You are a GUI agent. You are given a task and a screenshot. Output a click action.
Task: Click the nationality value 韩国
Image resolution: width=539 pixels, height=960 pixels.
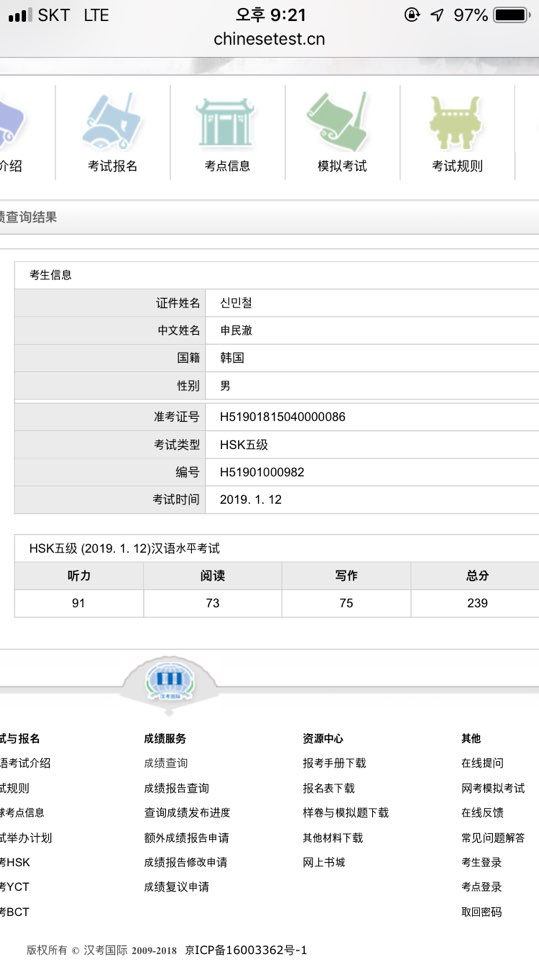[x=232, y=358]
